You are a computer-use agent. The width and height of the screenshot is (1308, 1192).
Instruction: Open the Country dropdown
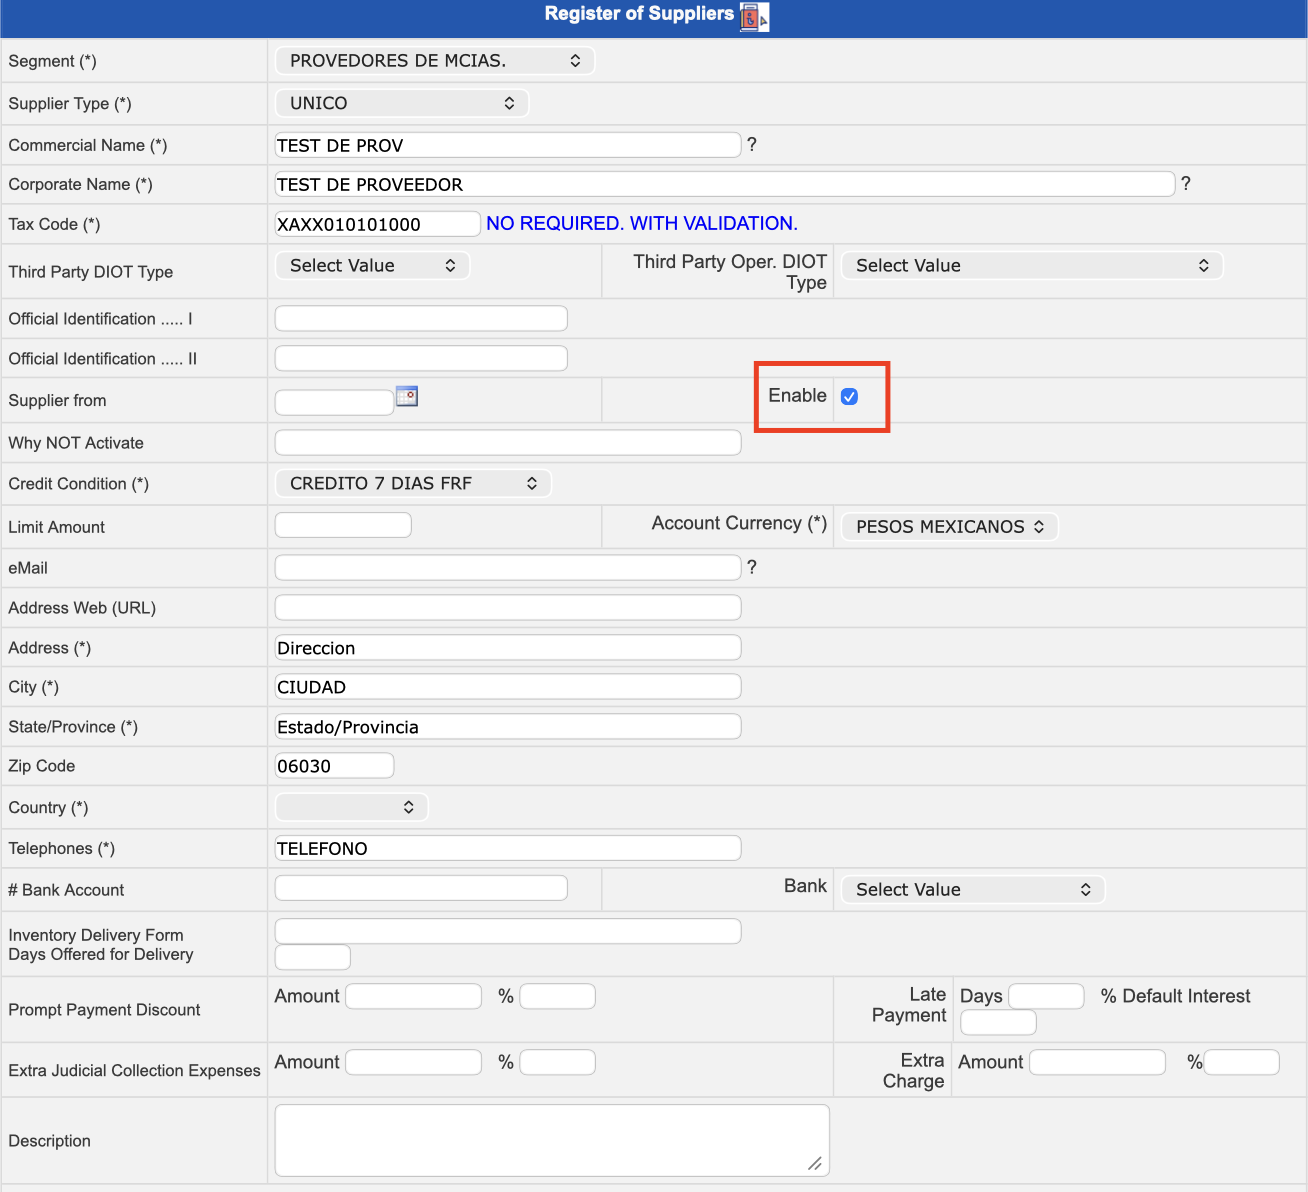[351, 807]
